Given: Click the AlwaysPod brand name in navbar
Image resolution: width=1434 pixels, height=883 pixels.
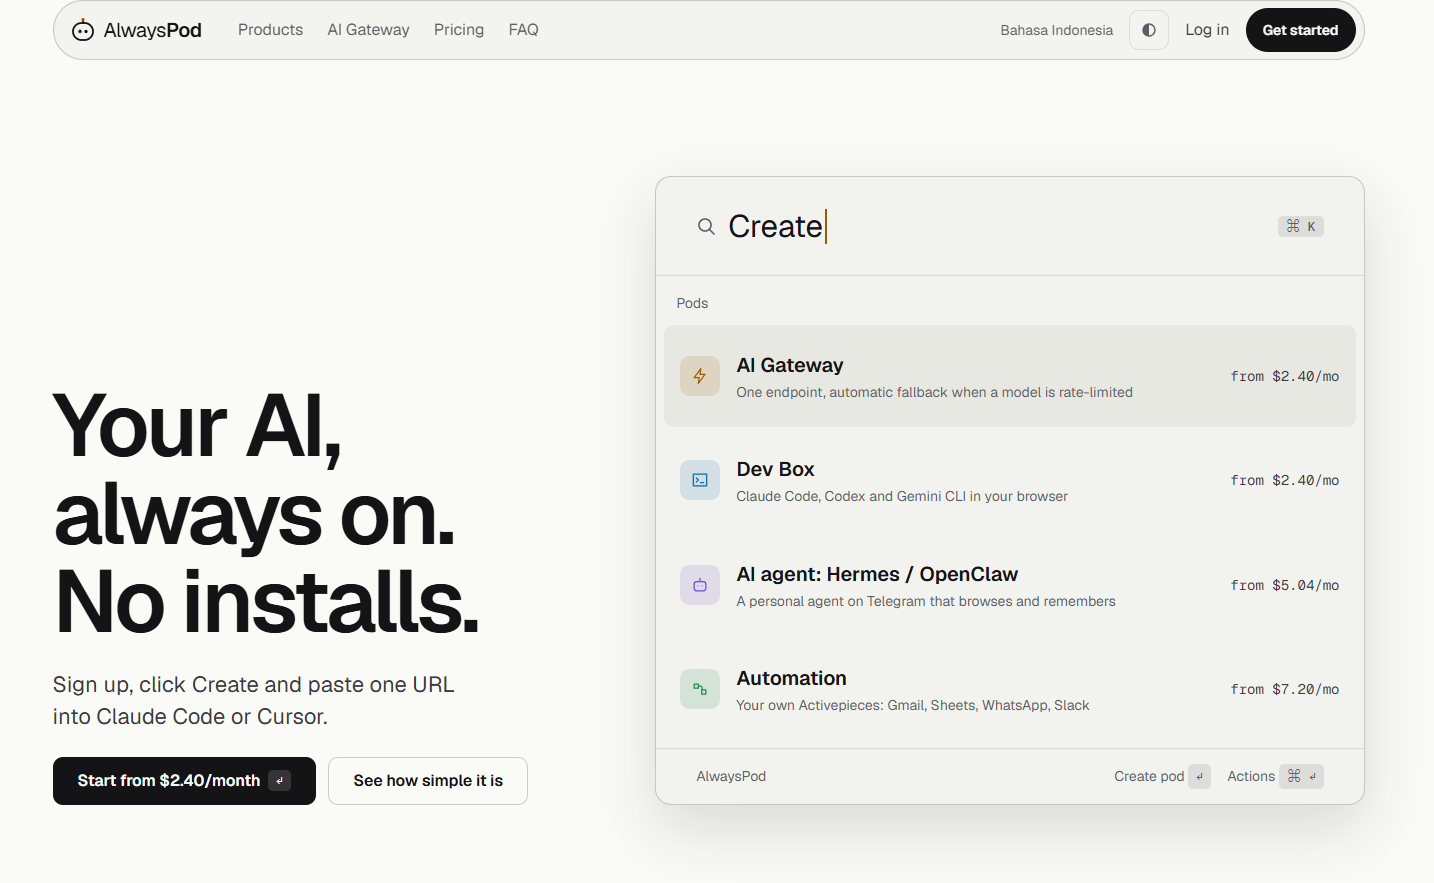Looking at the screenshot, I should pos(153,30).
